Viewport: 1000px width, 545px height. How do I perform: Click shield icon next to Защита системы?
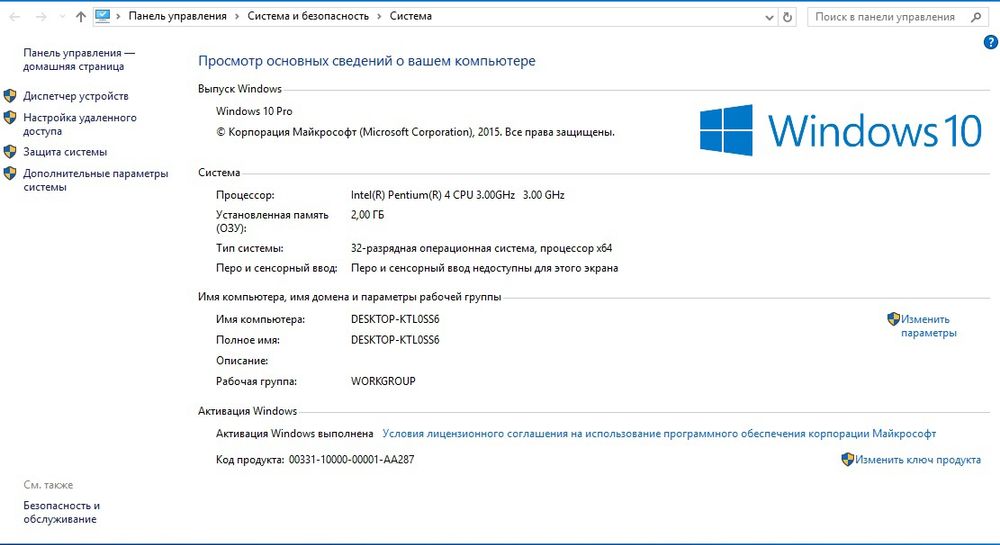pos(10,152)
